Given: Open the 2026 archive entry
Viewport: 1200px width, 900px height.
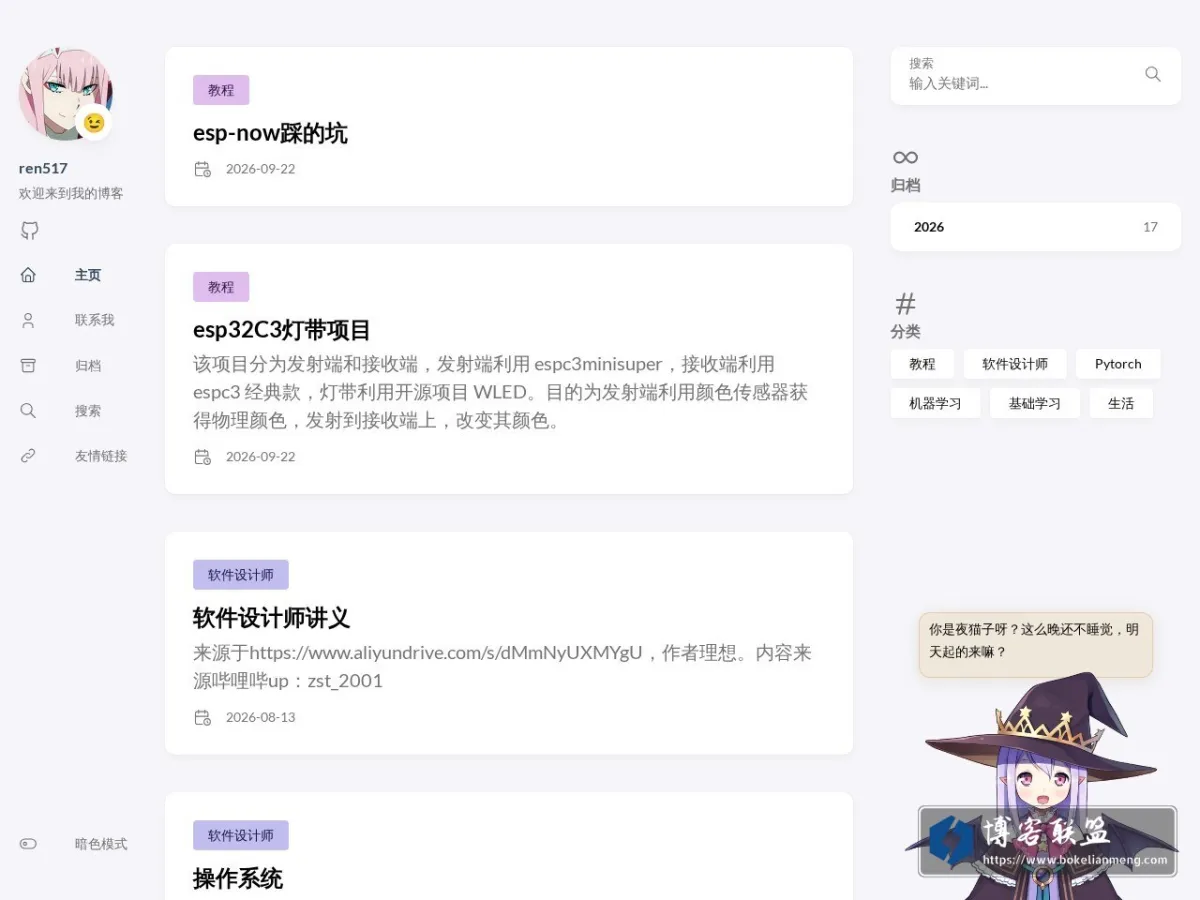Looking at the screenshot, I should coord(1036,227).
